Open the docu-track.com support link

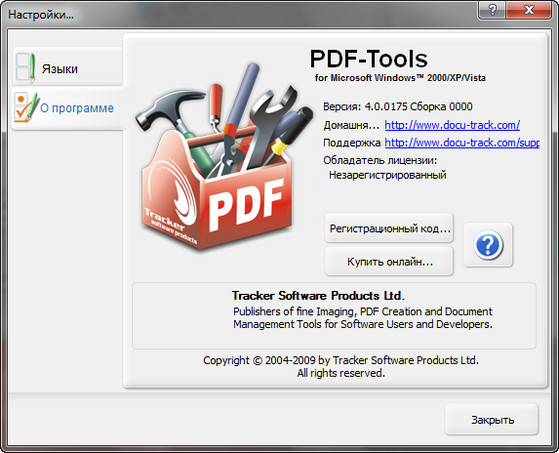[x=462, y=143]
